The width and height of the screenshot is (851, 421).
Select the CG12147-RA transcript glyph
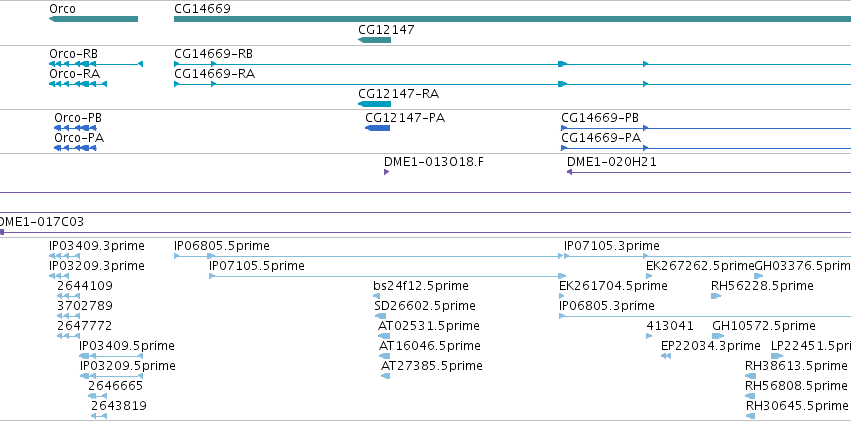click(374, 104)
